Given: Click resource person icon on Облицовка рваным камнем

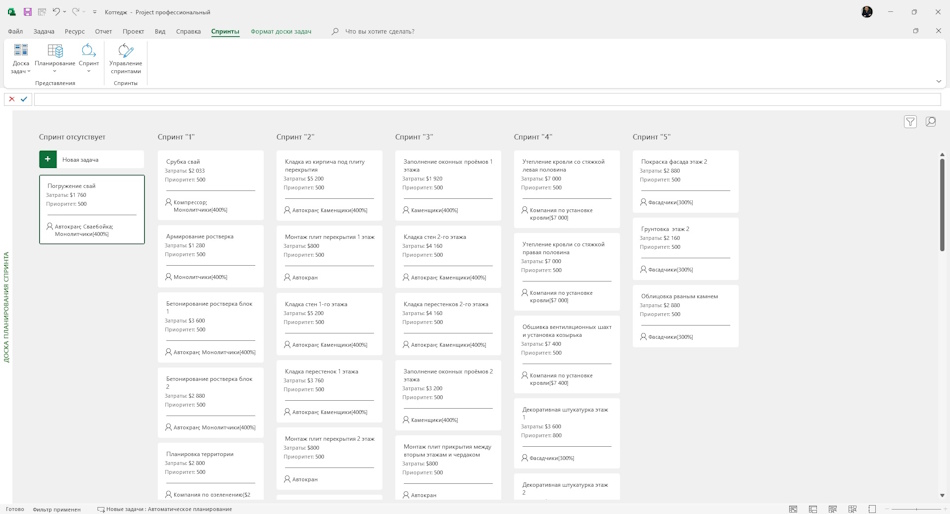Looking at the screenshot, I should (643, 336).
